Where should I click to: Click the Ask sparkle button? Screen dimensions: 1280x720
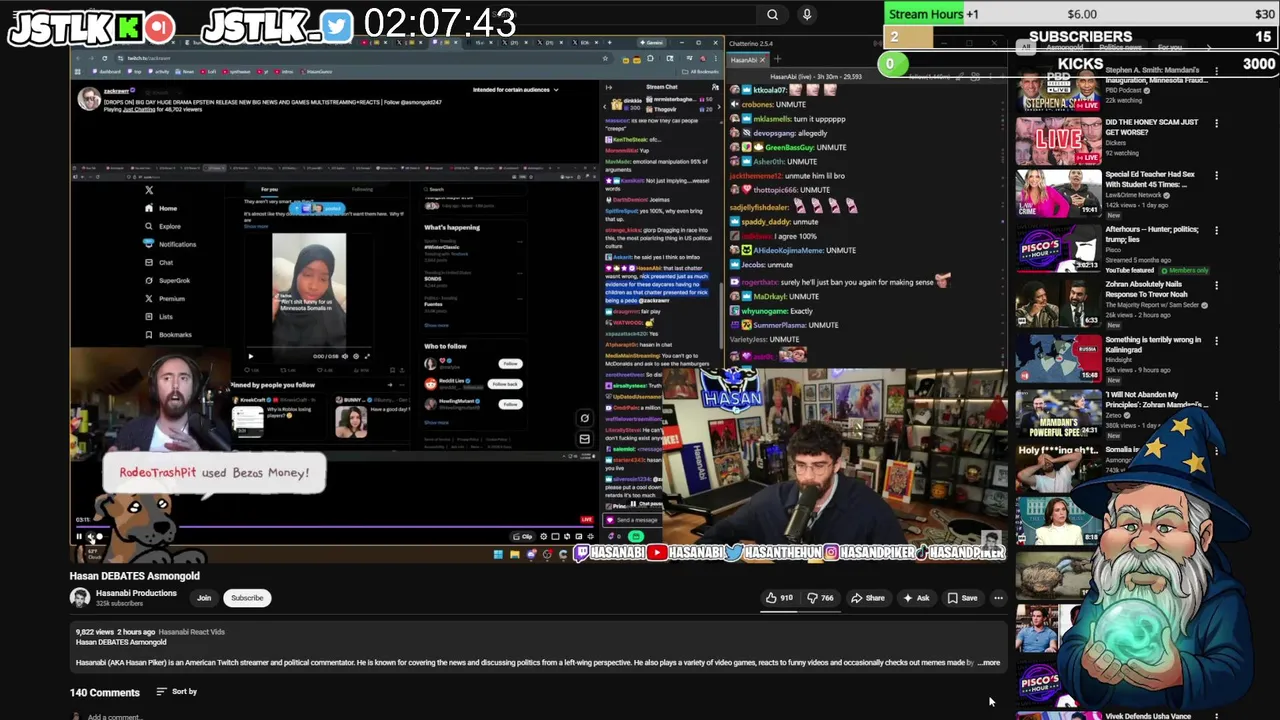tap(916, 598)
